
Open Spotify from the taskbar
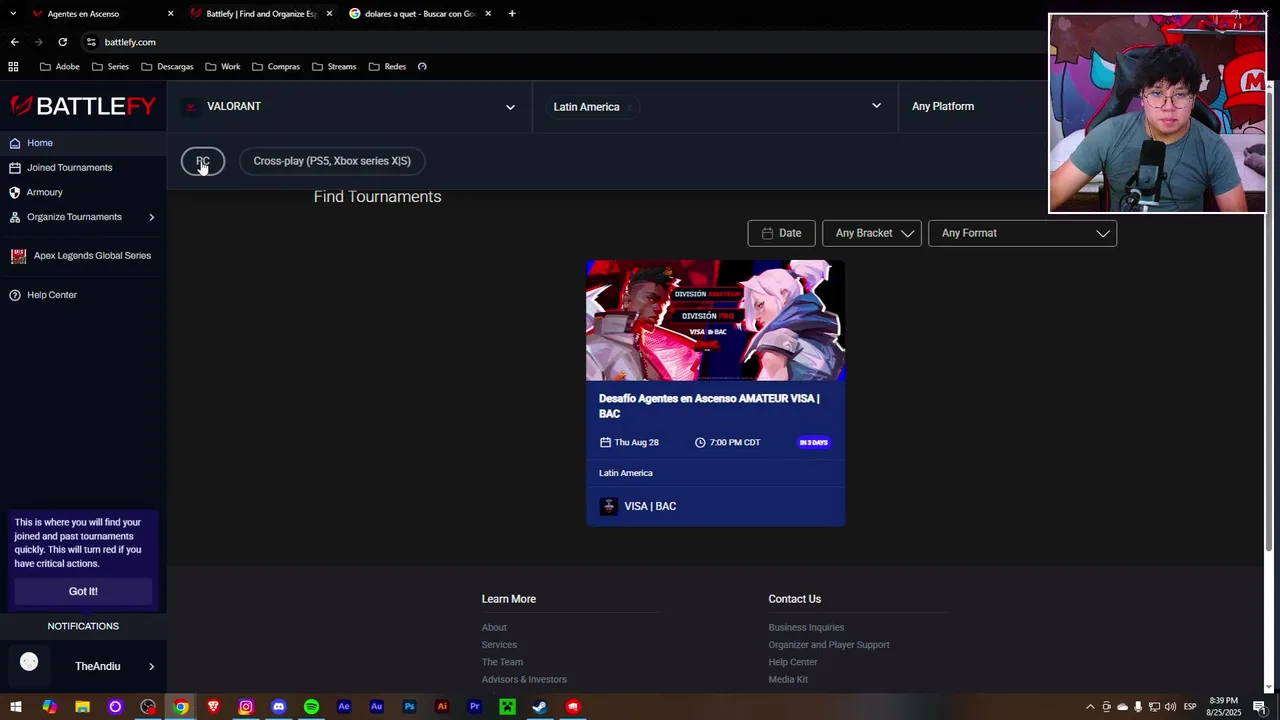pos(311,707)
